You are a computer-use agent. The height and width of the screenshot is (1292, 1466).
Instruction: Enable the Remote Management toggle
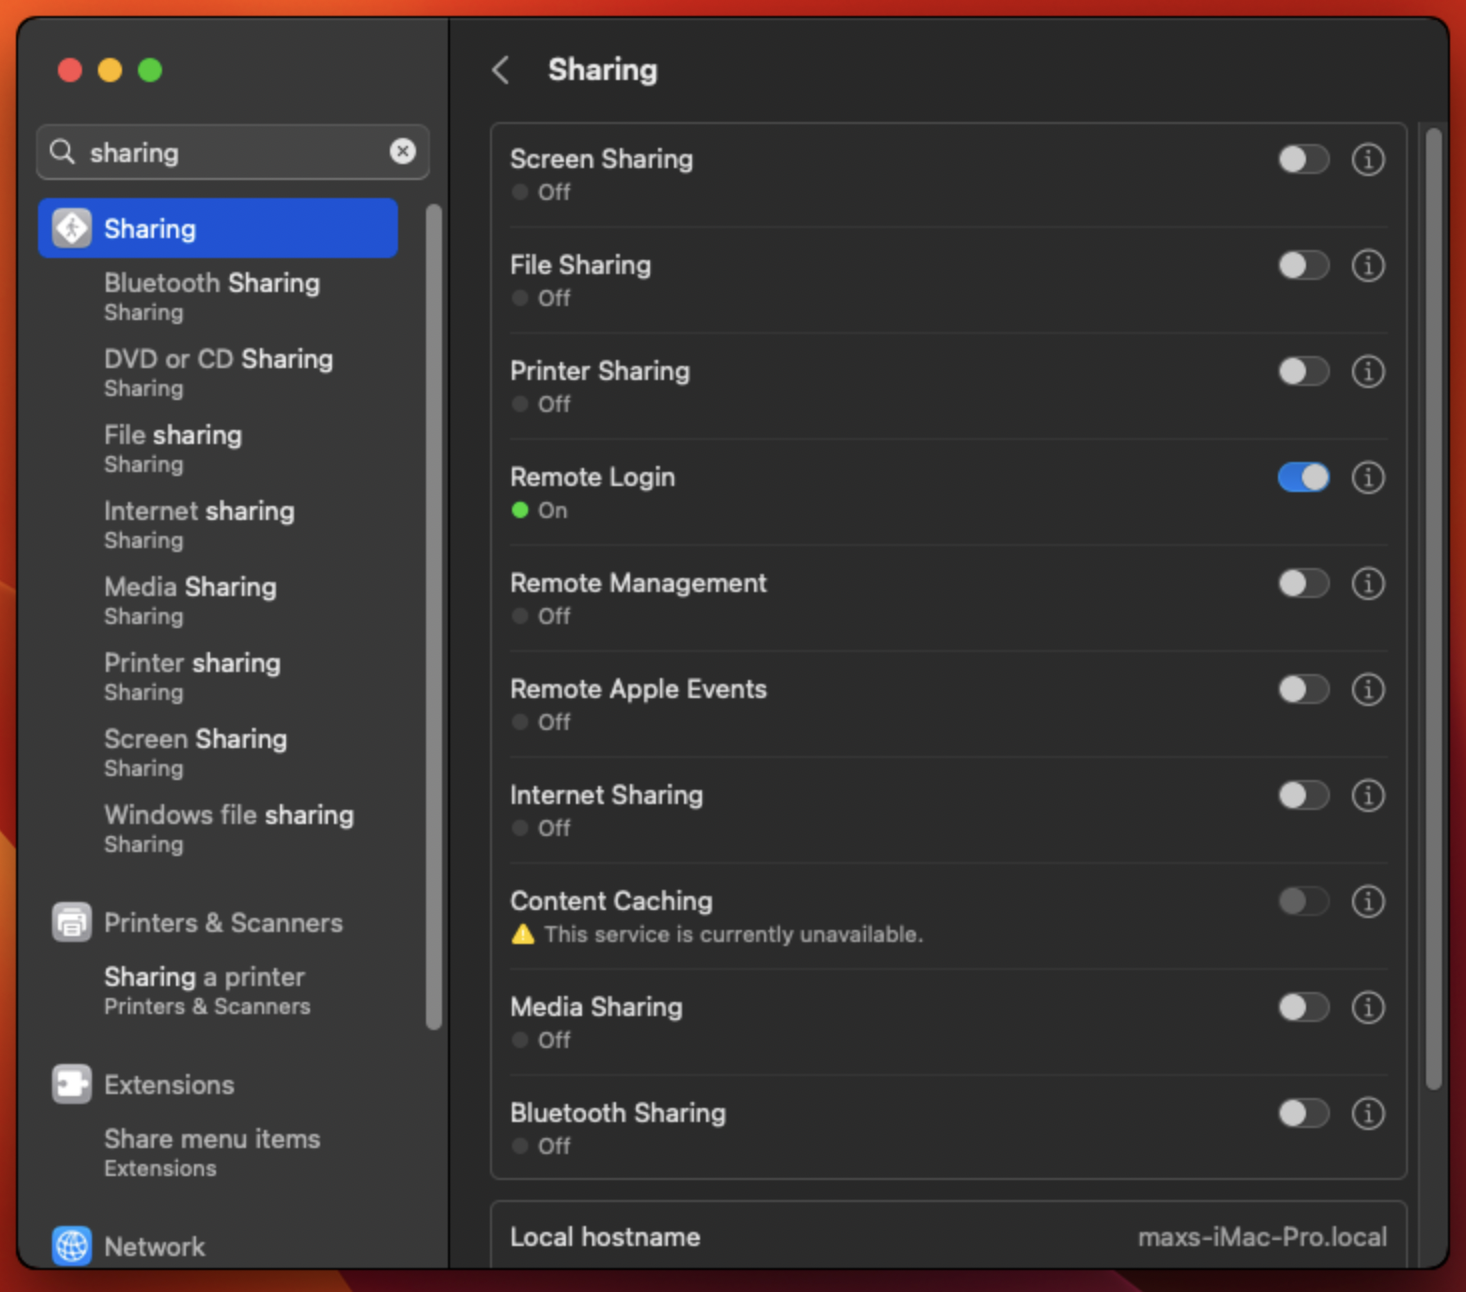1303,584
